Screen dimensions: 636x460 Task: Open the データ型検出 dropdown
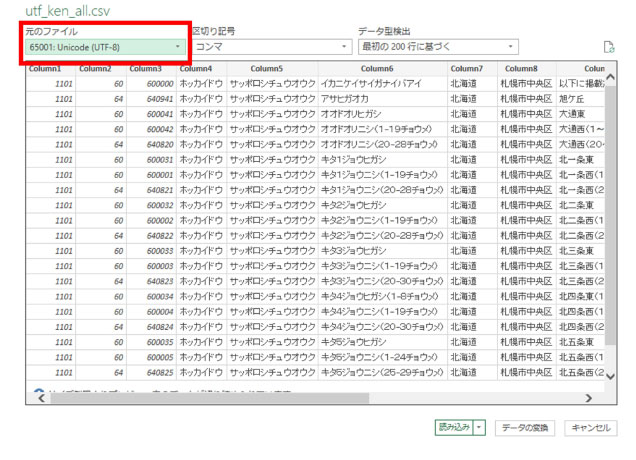click(x=438, y=47)
